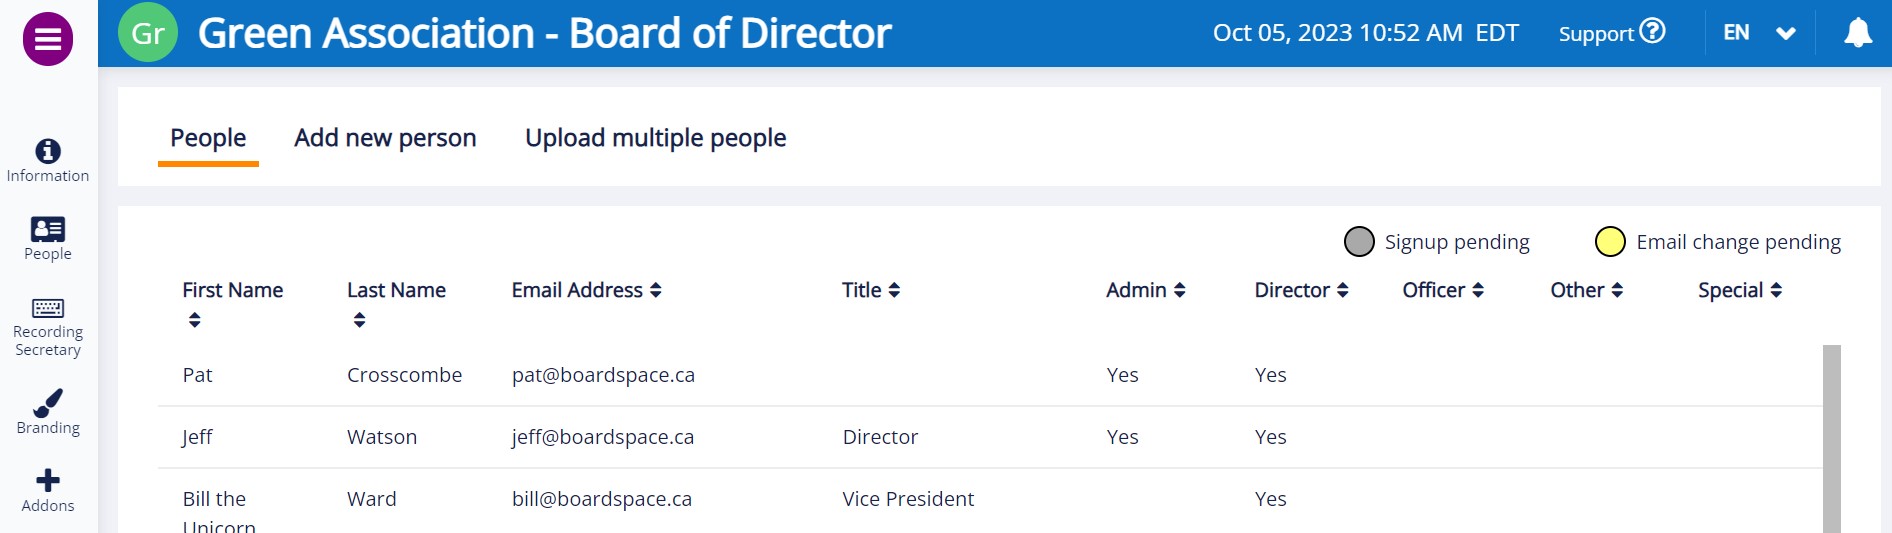
Task: Sort by the Admin column
Action: [x=1179, y=290]
